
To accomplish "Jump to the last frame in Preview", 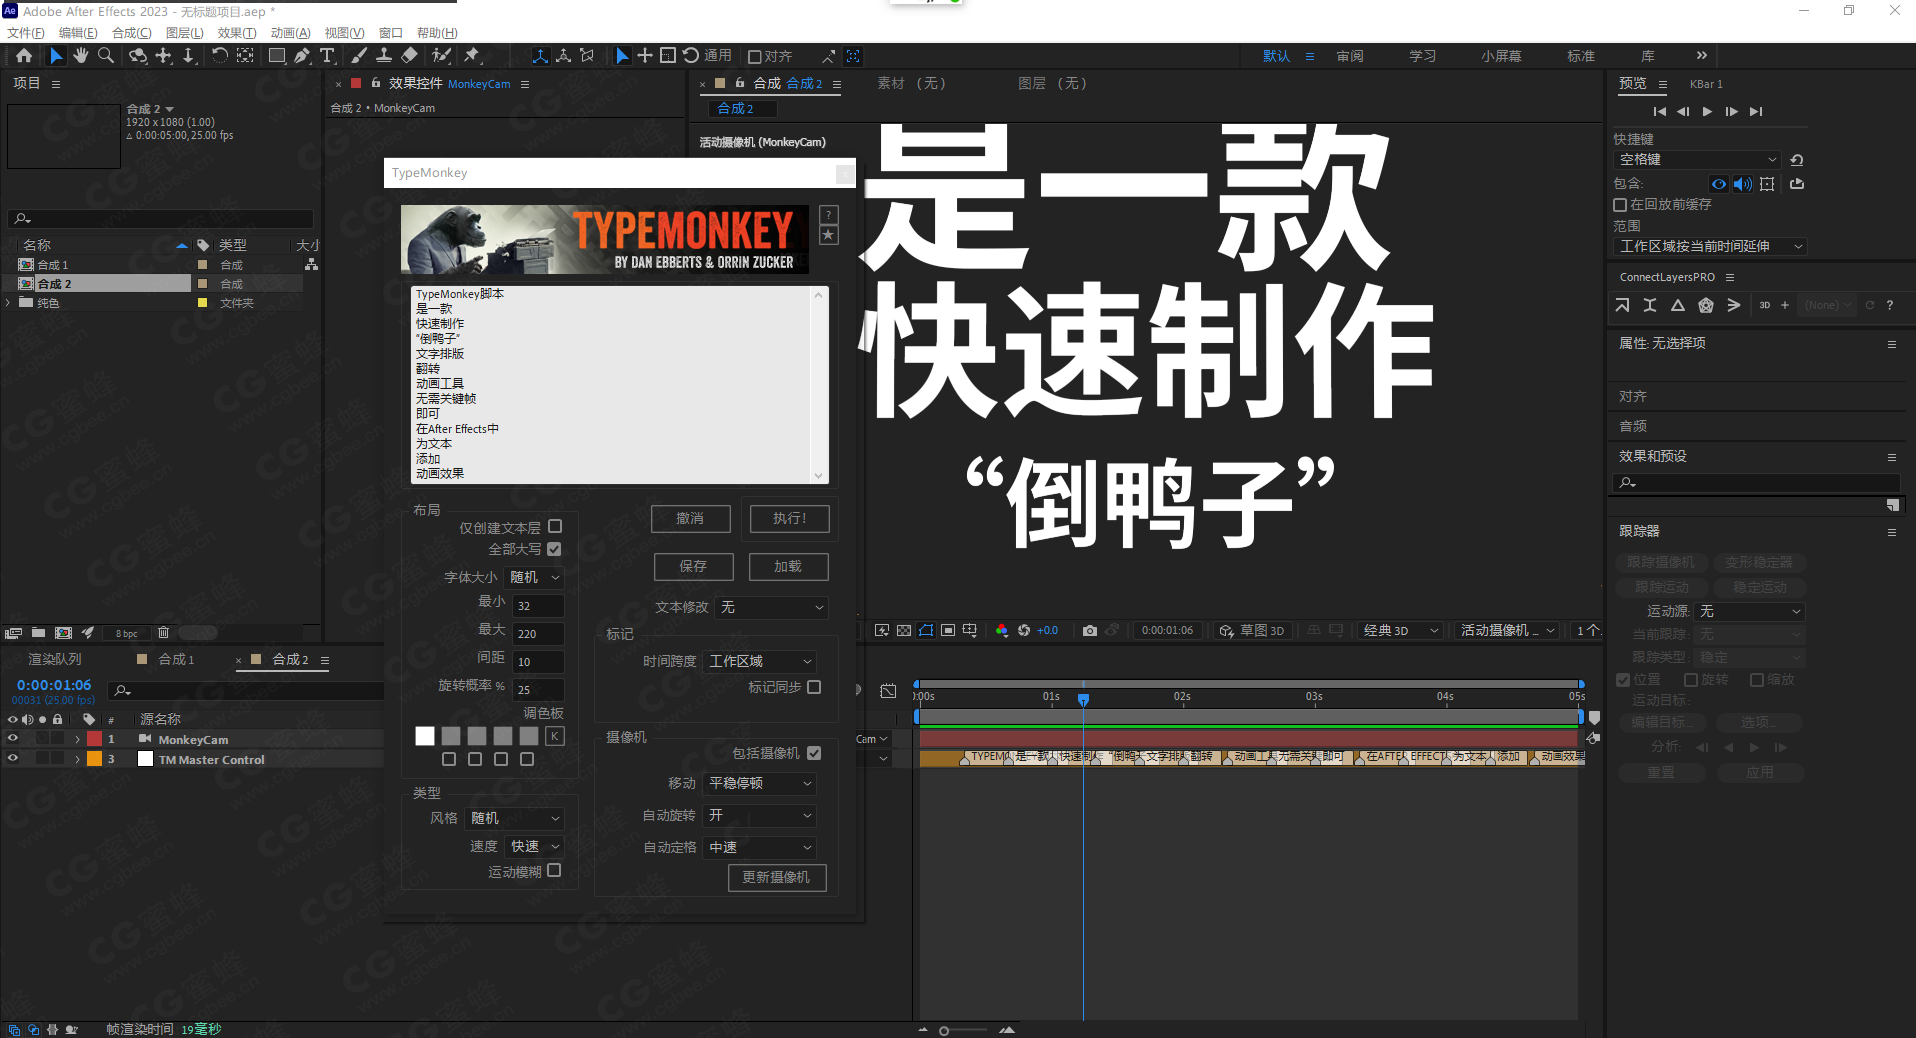I will point(1756,111).
